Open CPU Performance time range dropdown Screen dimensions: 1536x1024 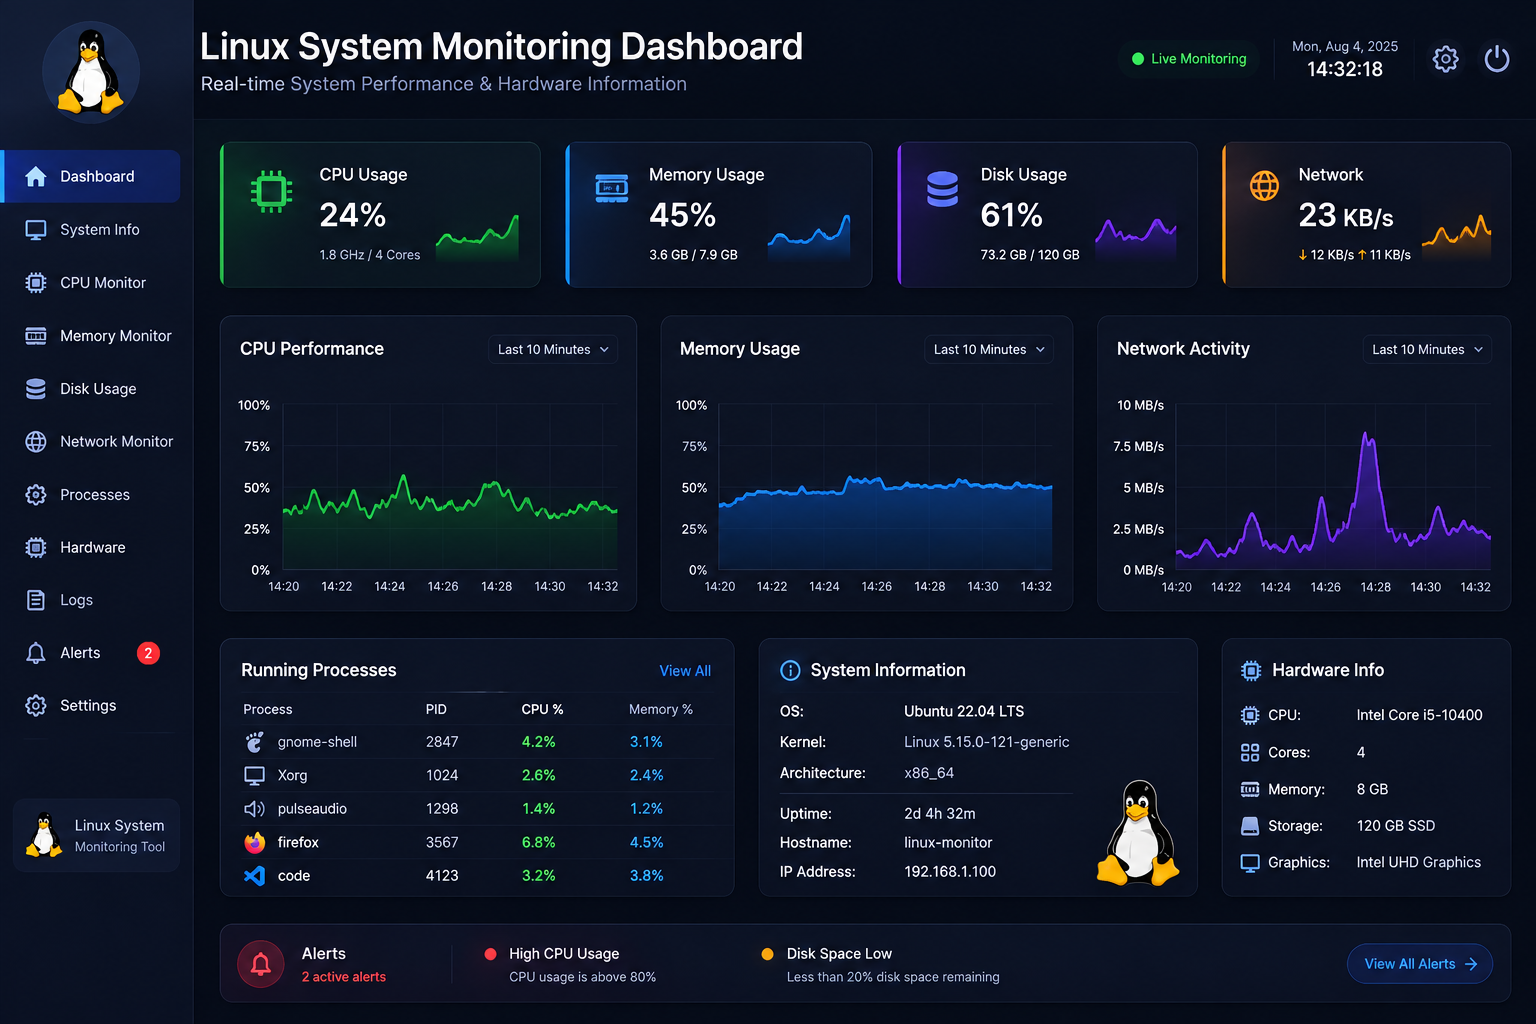tap(553, 349)
